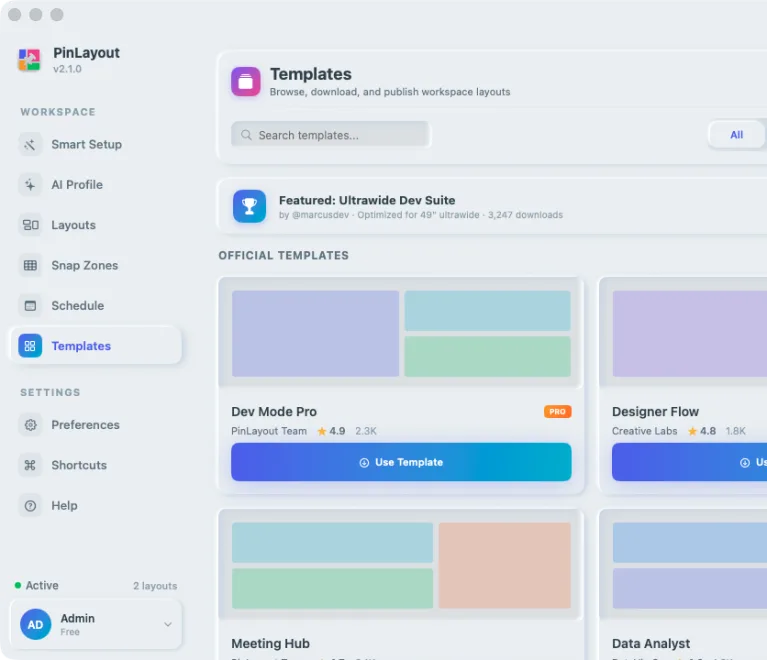Select the Snap Zones grid icon

[x=30, y=266]
